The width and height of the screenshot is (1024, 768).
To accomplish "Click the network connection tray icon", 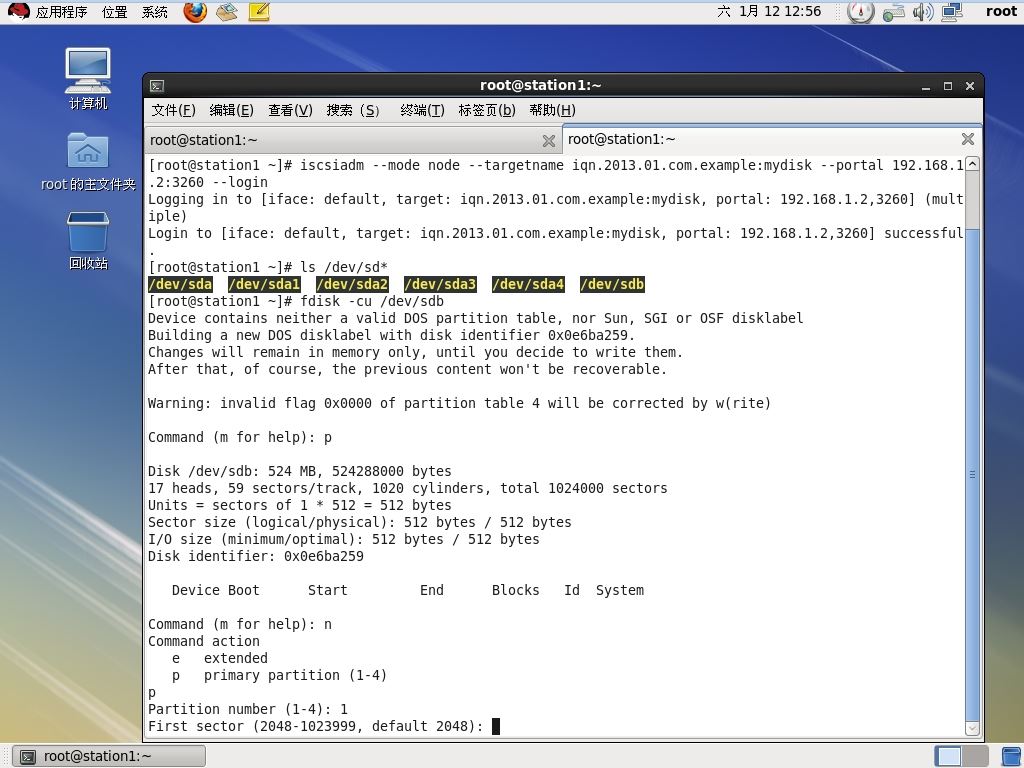I will pos(893,12).
